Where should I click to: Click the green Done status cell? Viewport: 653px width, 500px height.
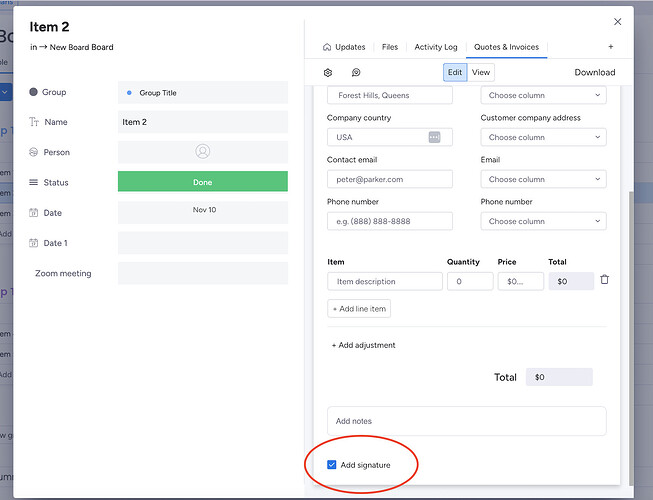(x=203, y=182)
